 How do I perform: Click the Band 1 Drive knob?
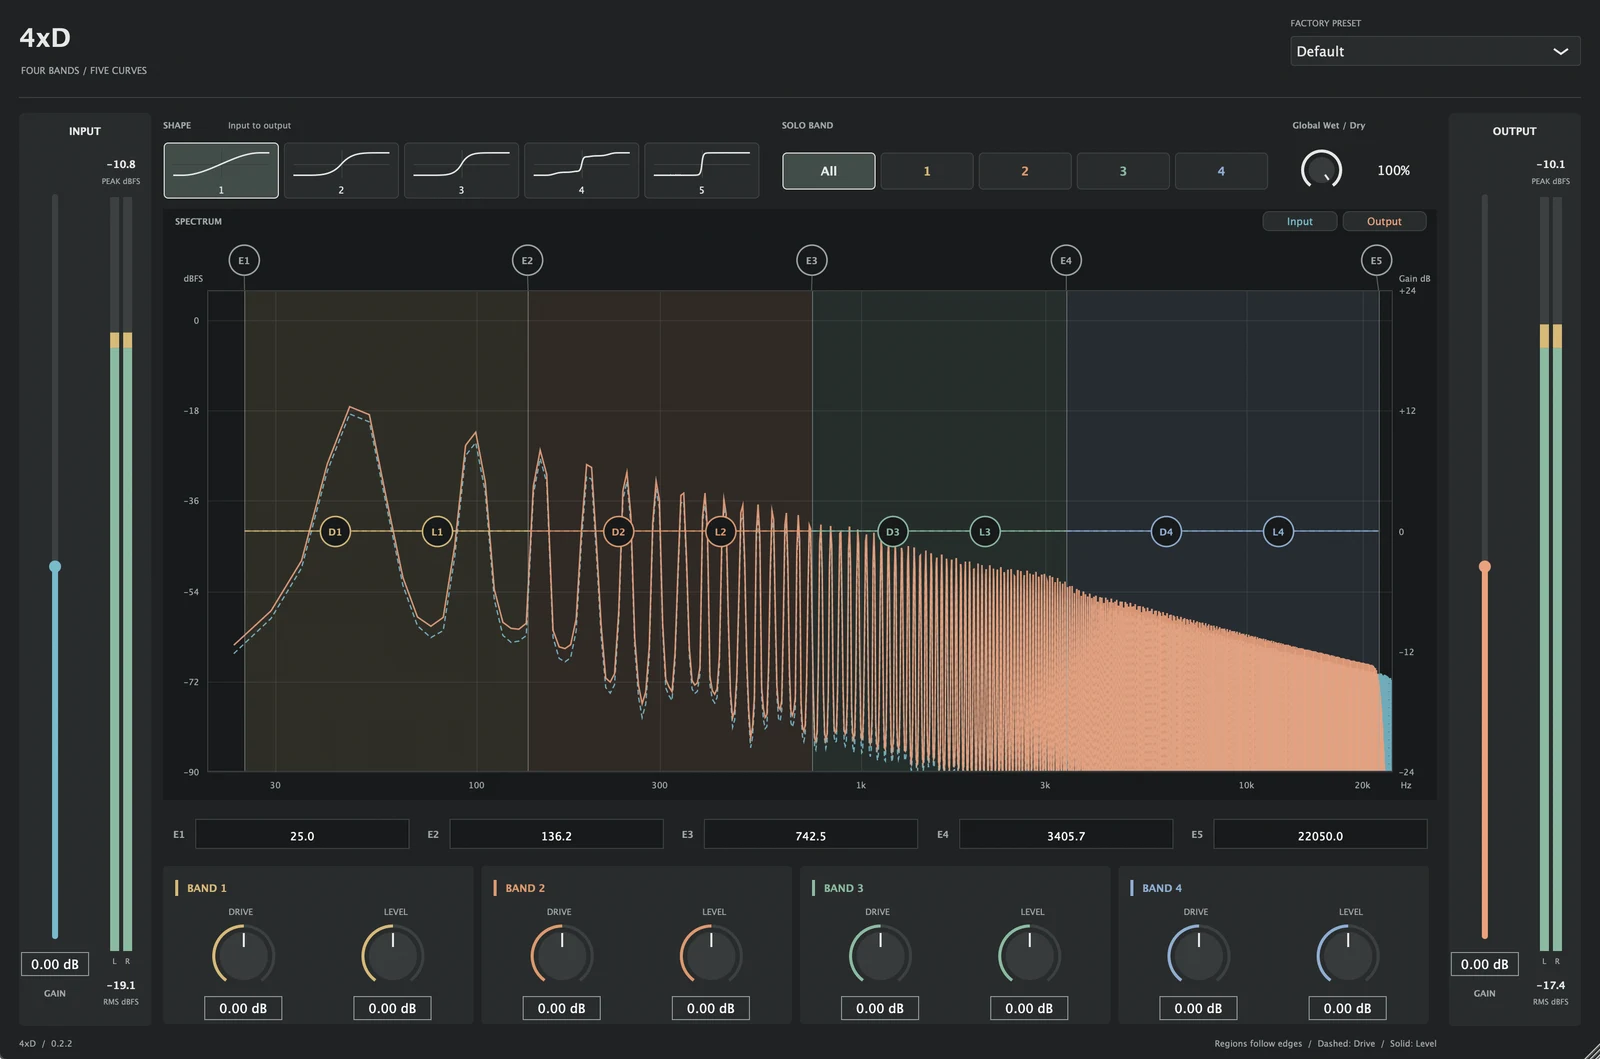pos(243,955)
